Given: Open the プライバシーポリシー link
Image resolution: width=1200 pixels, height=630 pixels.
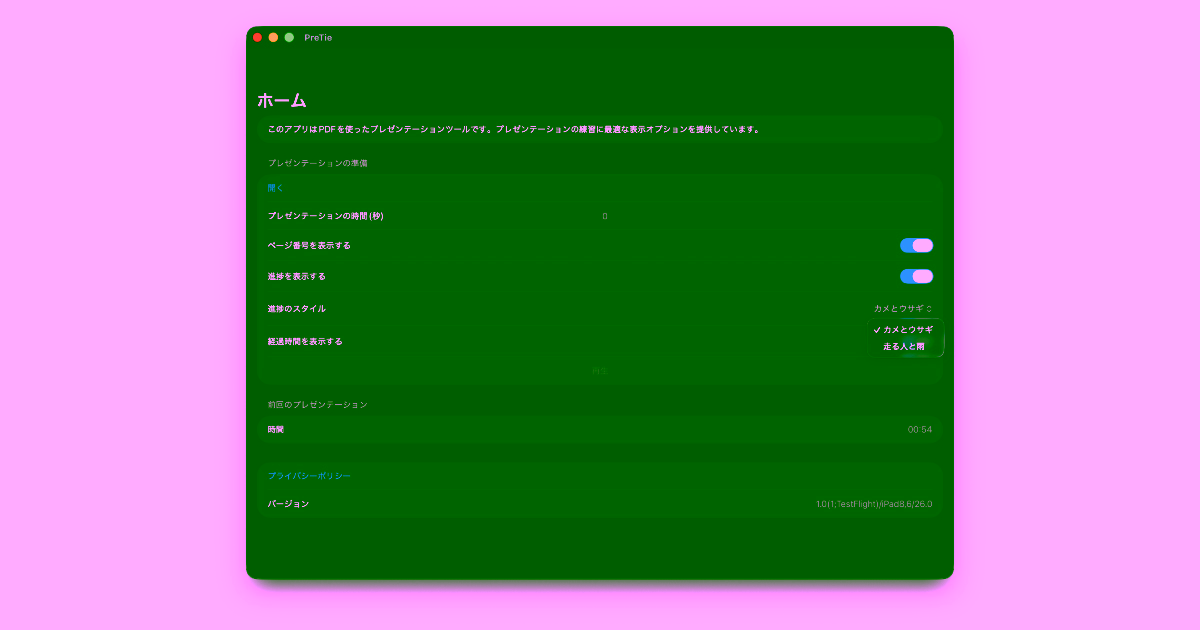Looking at the screenshot, I should (309, 476).
